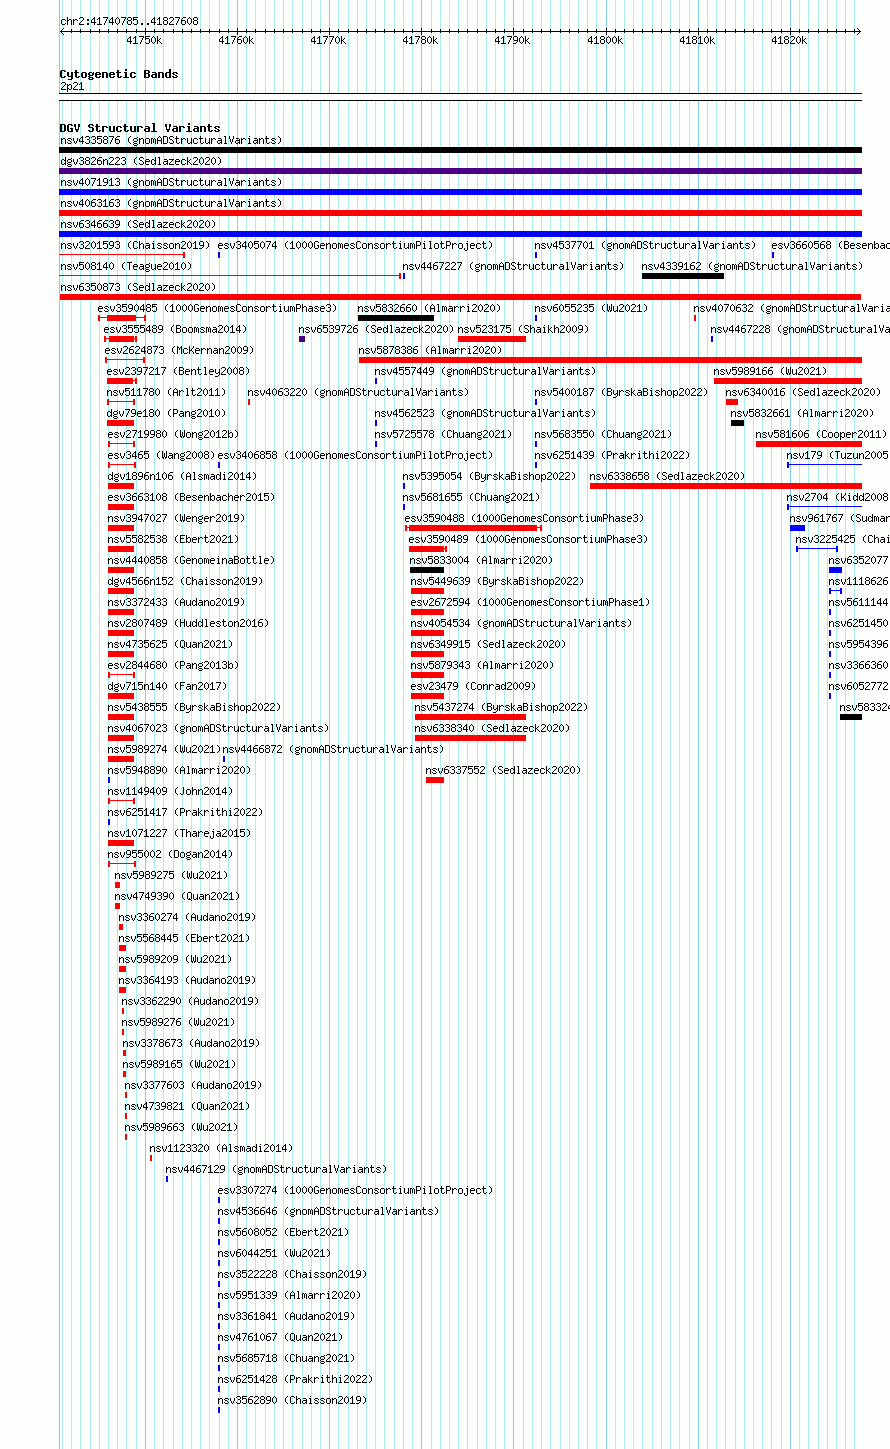Image resolution: width=890 pixels, height=1449 pixels.
Task: Click nsv6350873 Sedlazeck2020 variant label
Action: [x=138, y=287]
